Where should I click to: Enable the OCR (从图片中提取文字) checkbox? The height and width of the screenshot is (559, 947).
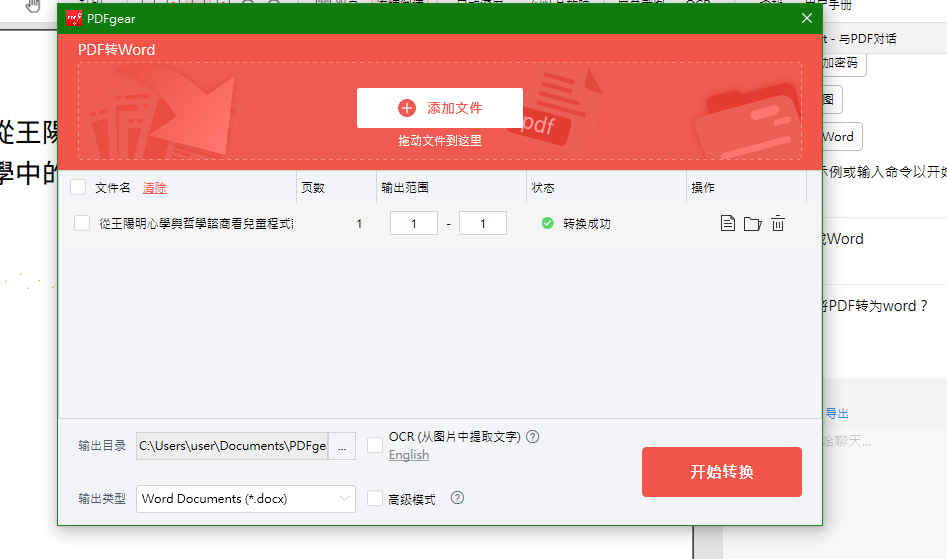pos(375,445)
